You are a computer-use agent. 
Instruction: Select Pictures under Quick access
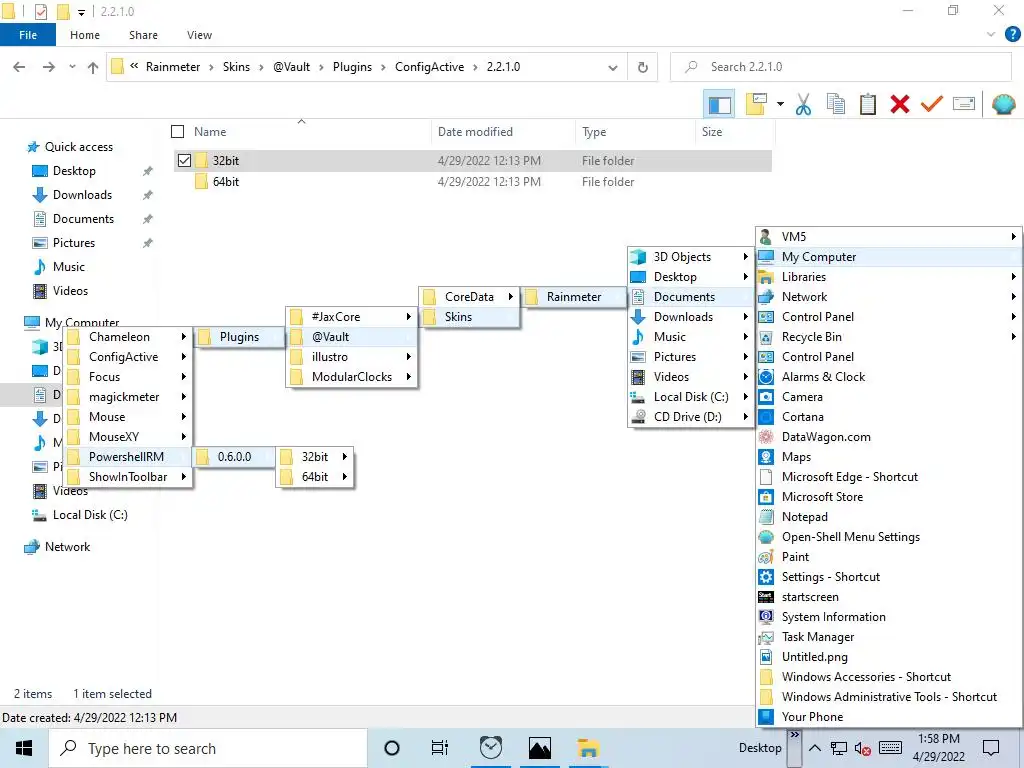click(74, 243)
